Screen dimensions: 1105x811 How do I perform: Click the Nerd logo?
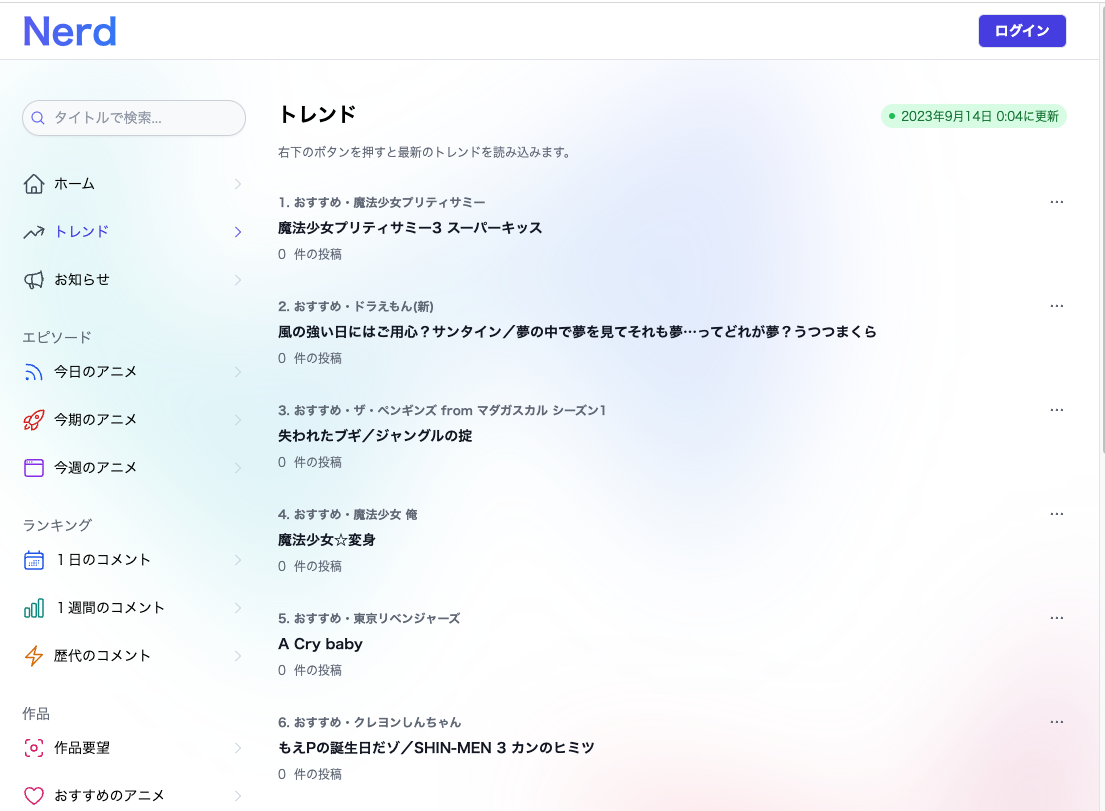pyautogui.click(x=70, y=32)
